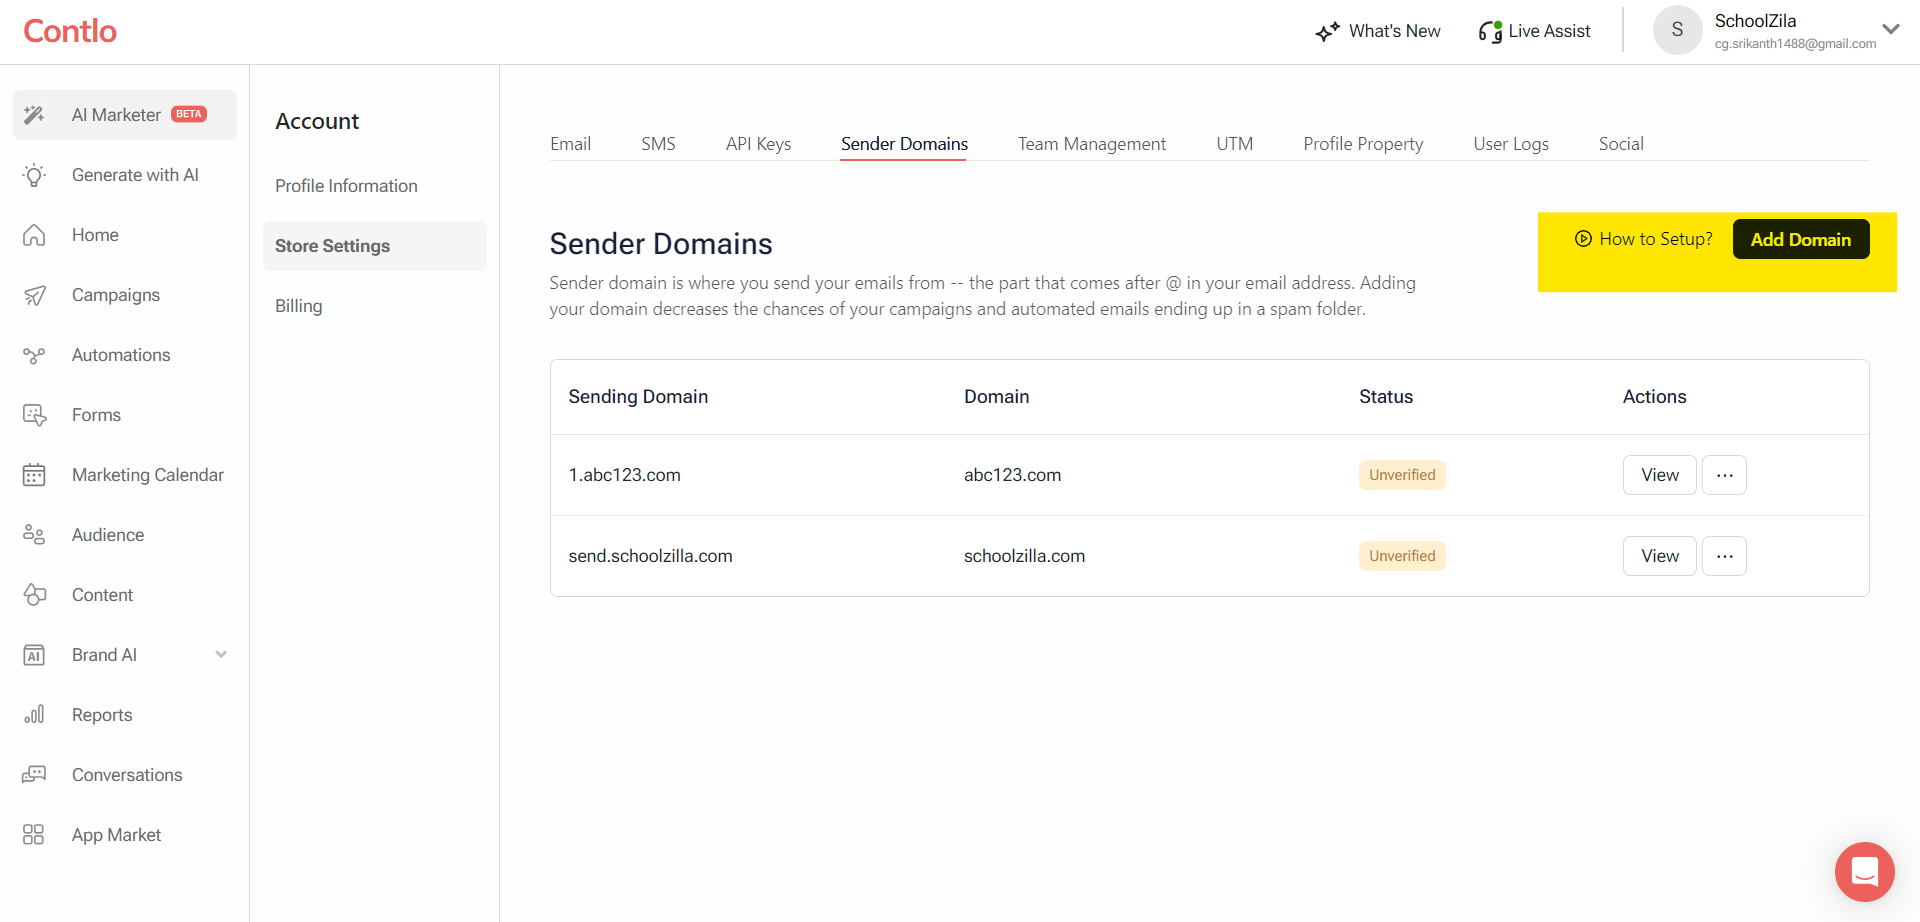
Task: Click the Reports bar chart icon
Action: point(34,715)
